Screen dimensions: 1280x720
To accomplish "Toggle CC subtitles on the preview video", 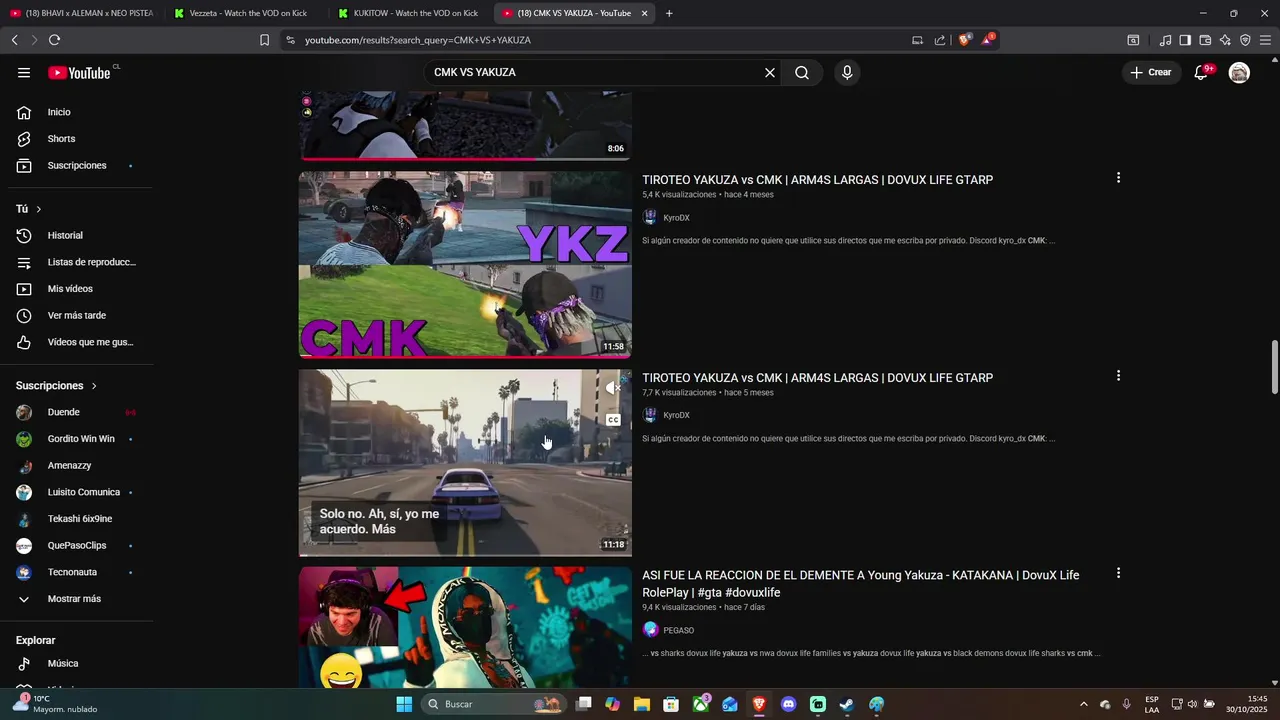I will coord(613,420).
